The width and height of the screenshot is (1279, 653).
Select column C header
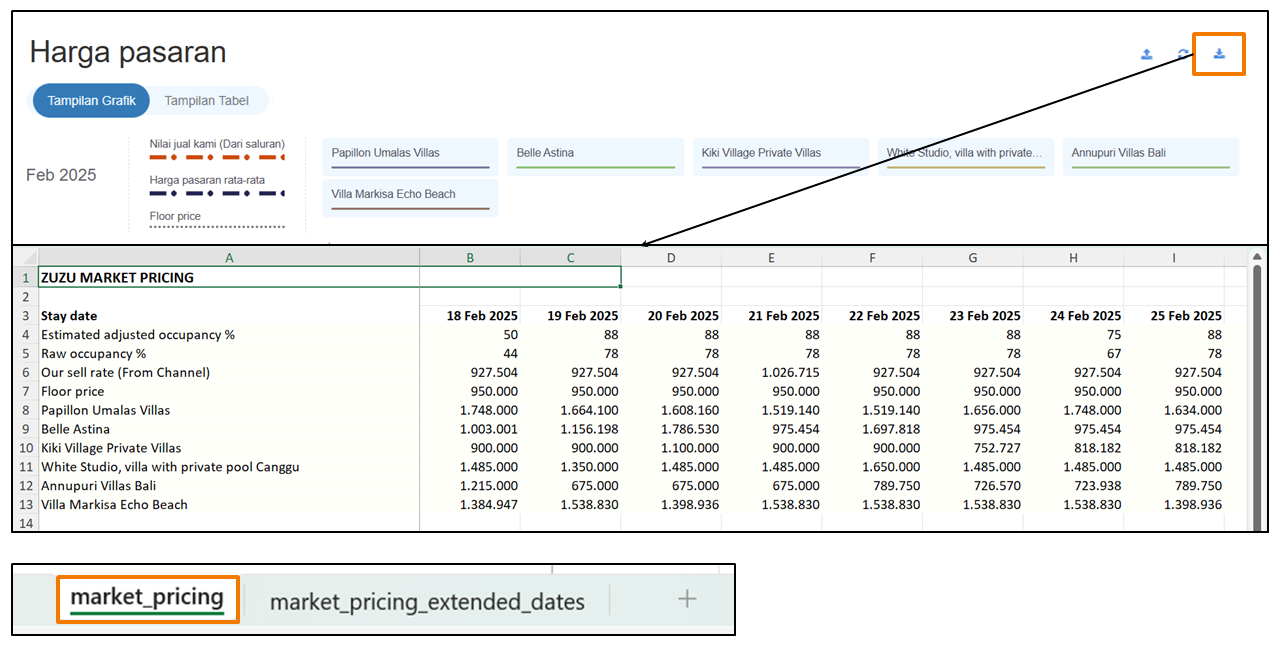pos(571,258)
